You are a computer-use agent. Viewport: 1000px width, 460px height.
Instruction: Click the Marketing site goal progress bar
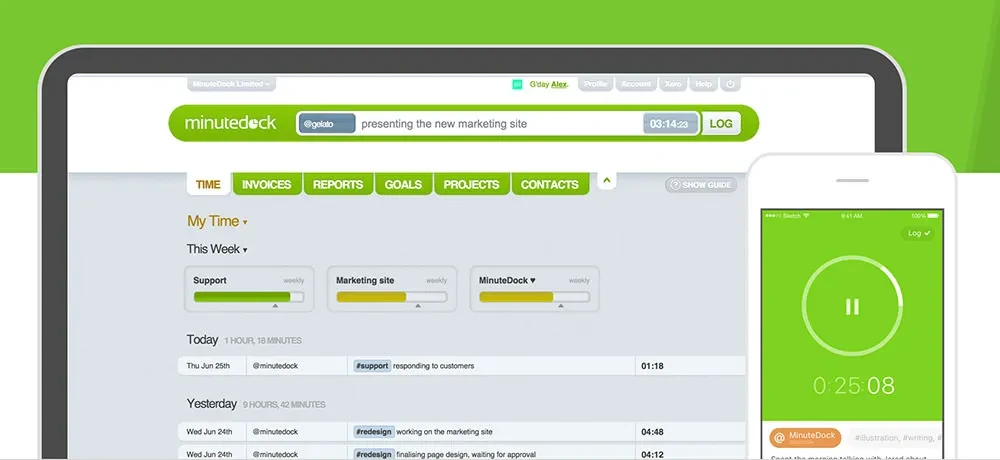pos(392,297)
